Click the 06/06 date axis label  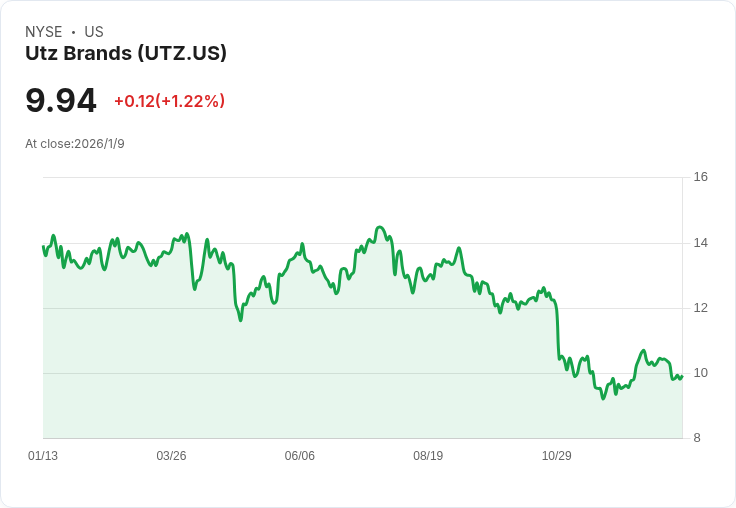click(x=299, y=455)
